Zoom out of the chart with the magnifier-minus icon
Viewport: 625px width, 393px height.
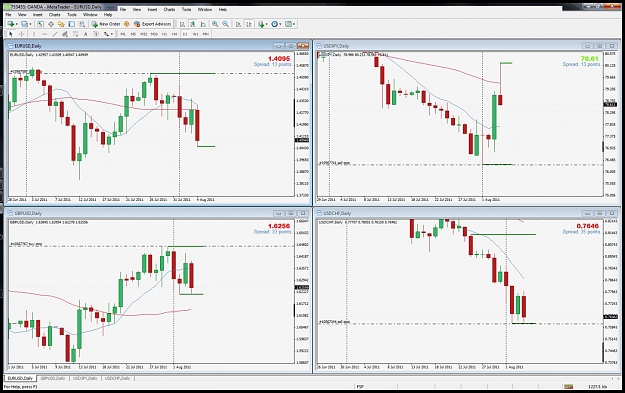pyautogui.click(x=225, y=24)
